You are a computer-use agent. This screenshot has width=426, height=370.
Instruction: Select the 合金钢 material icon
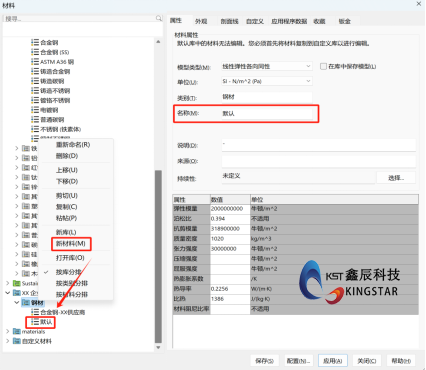point(35,42)
